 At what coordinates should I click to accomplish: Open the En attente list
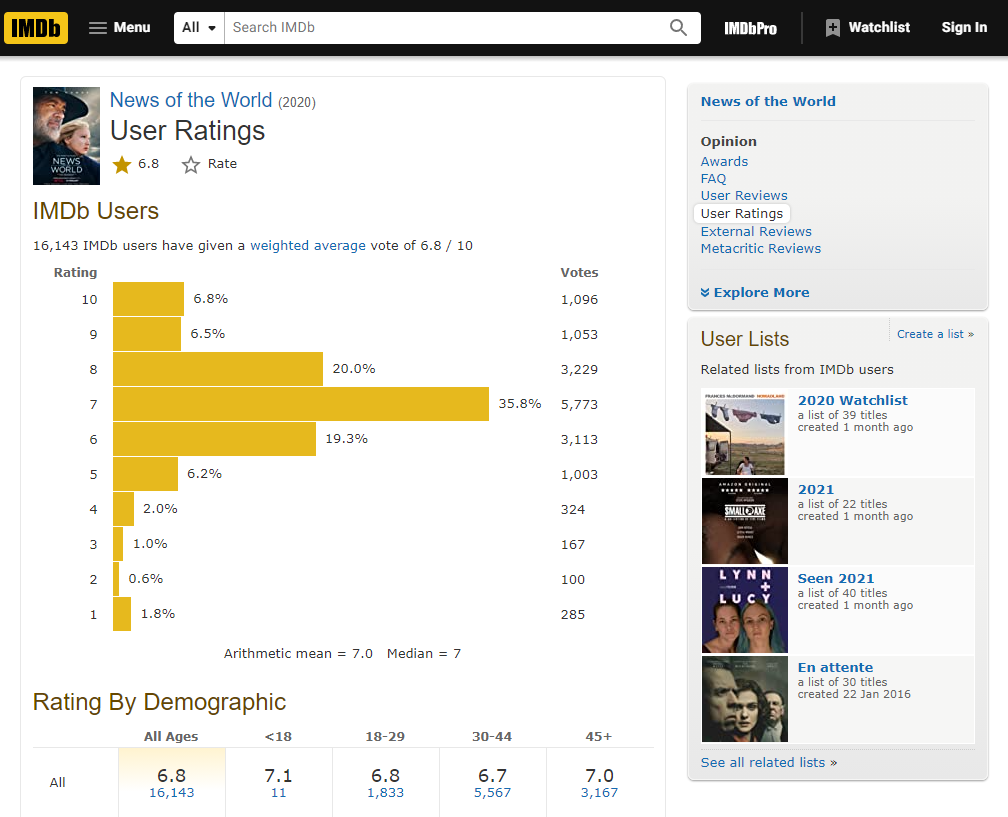click(x=835, y=667)
